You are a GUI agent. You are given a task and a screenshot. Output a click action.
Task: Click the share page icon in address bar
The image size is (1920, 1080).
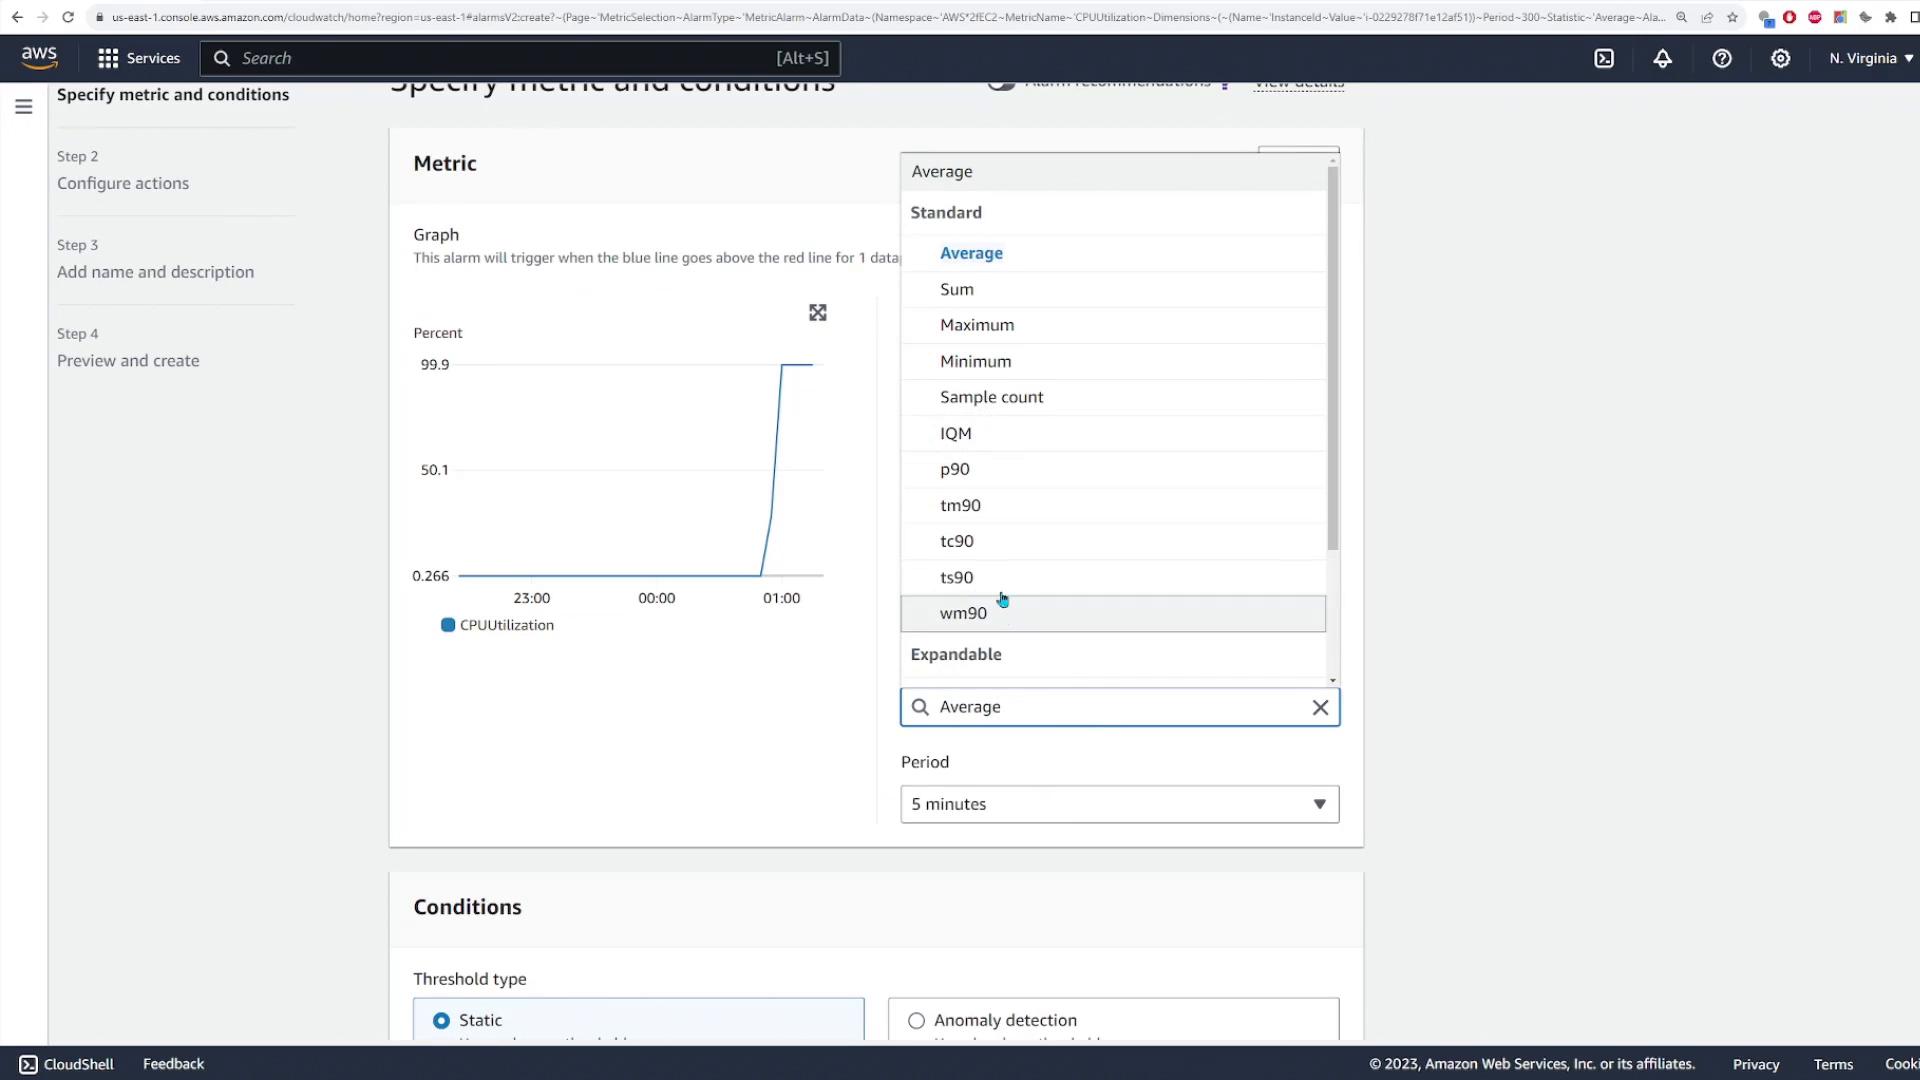point(1707,17)
